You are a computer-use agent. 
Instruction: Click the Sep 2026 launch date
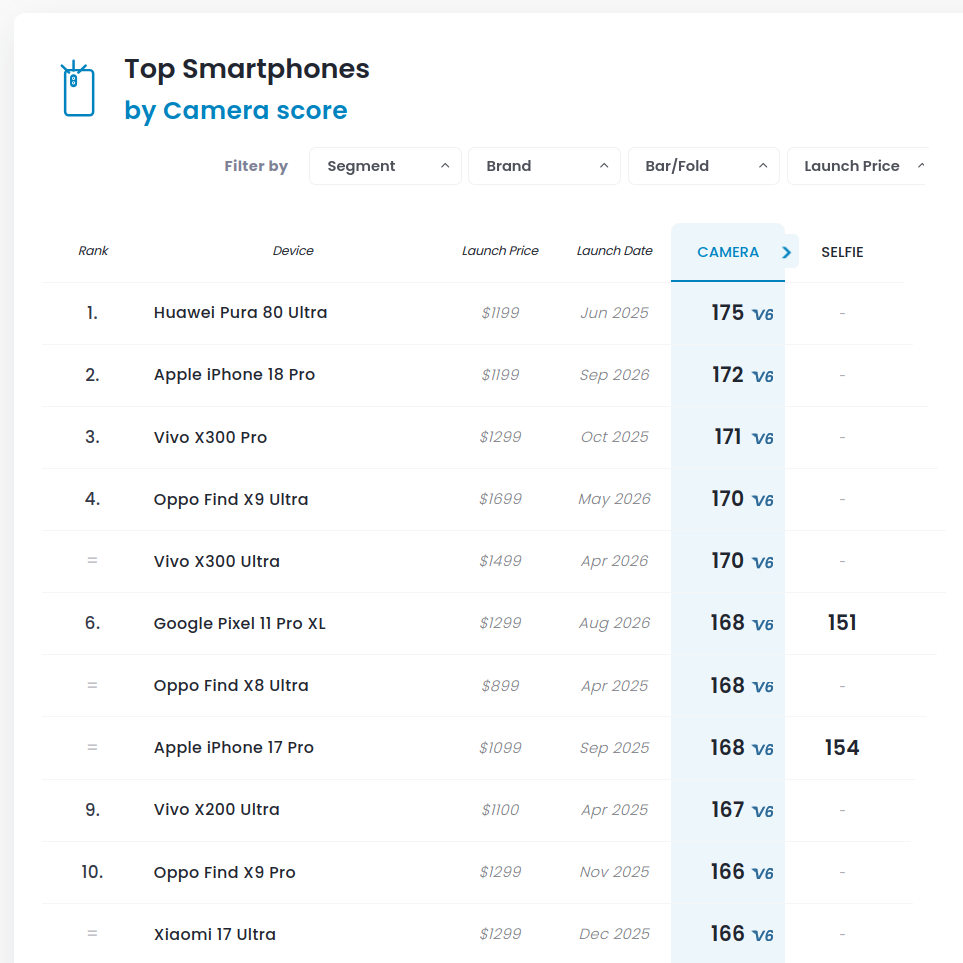coord(614,375)
